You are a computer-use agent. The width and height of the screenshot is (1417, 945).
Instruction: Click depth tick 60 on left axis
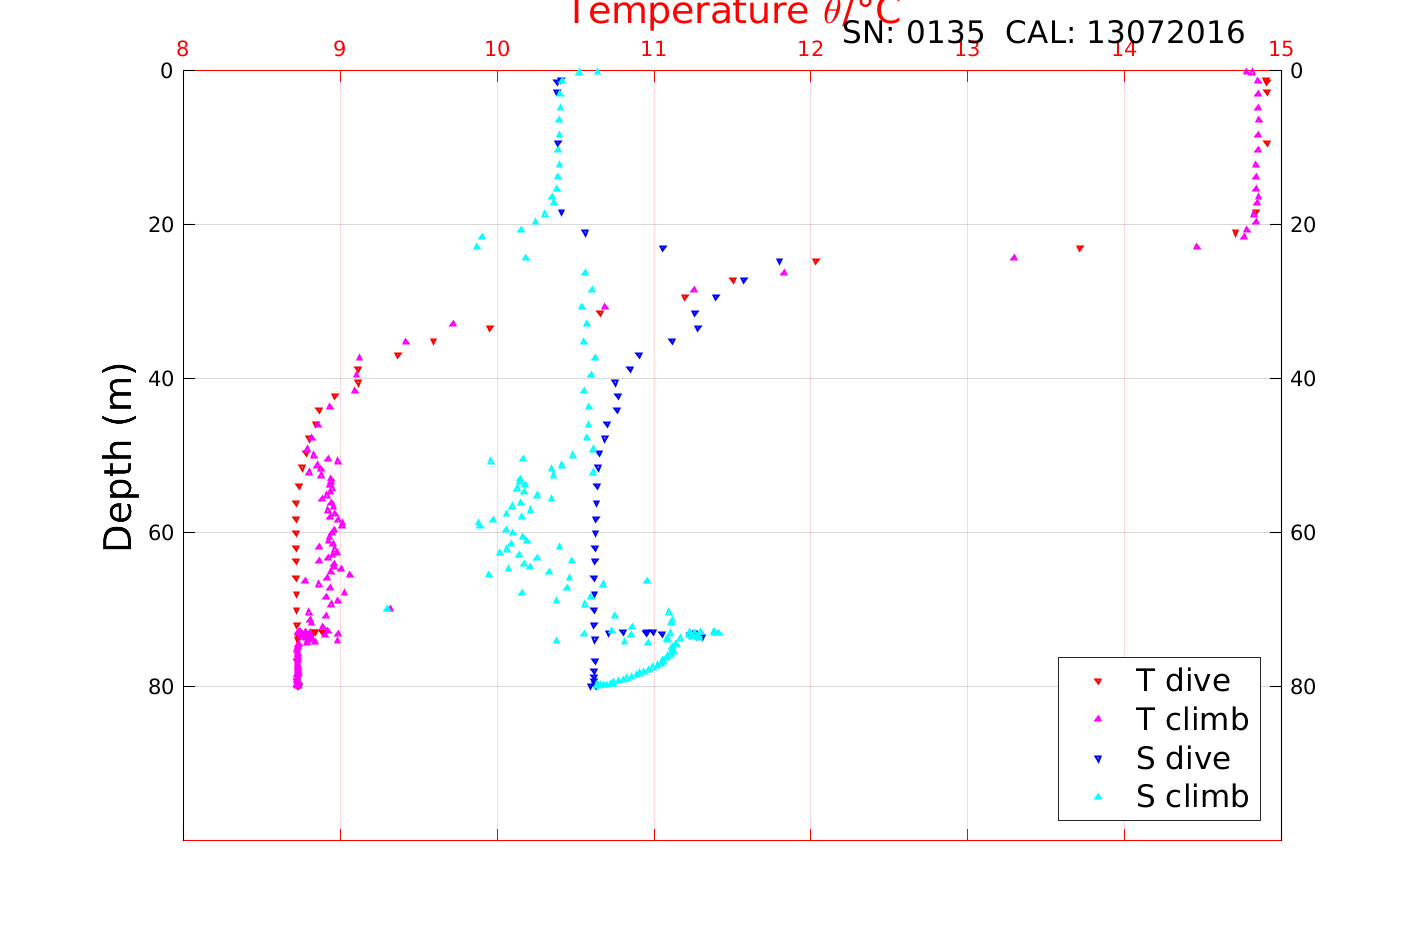click(160, 533)
